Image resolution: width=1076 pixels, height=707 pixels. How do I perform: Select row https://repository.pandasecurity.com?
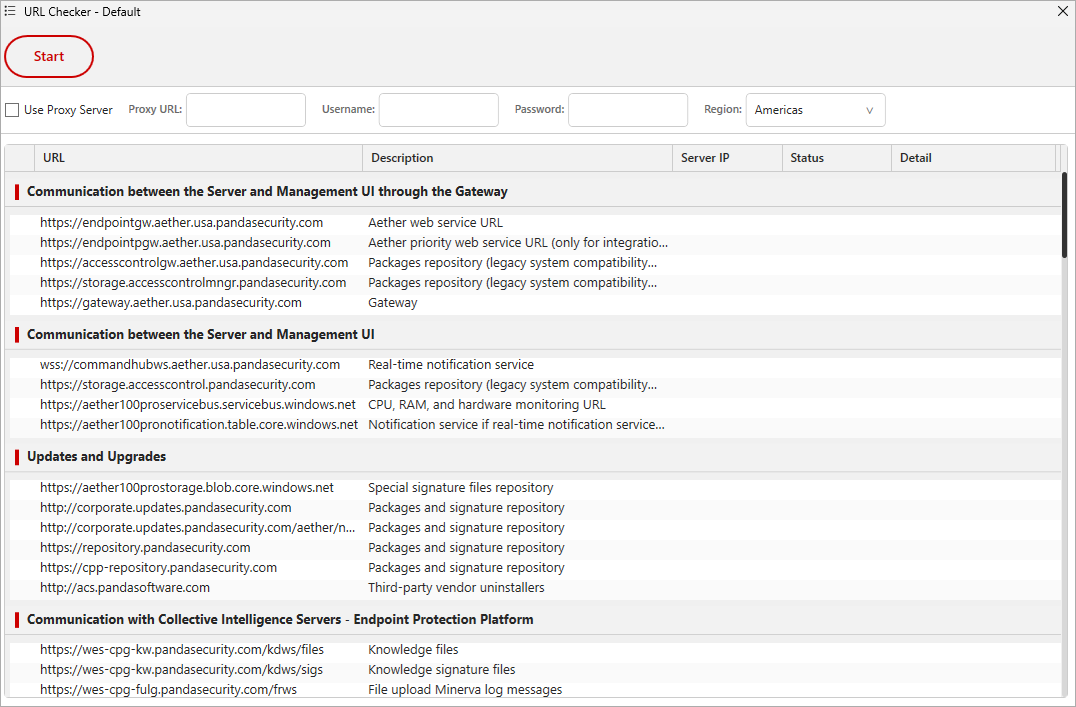coord(535,547)
